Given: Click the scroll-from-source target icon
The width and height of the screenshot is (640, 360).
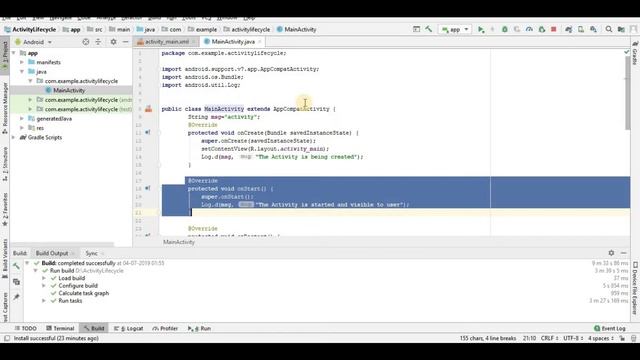Looking at the screenshot, I should [x=86, y=42].
